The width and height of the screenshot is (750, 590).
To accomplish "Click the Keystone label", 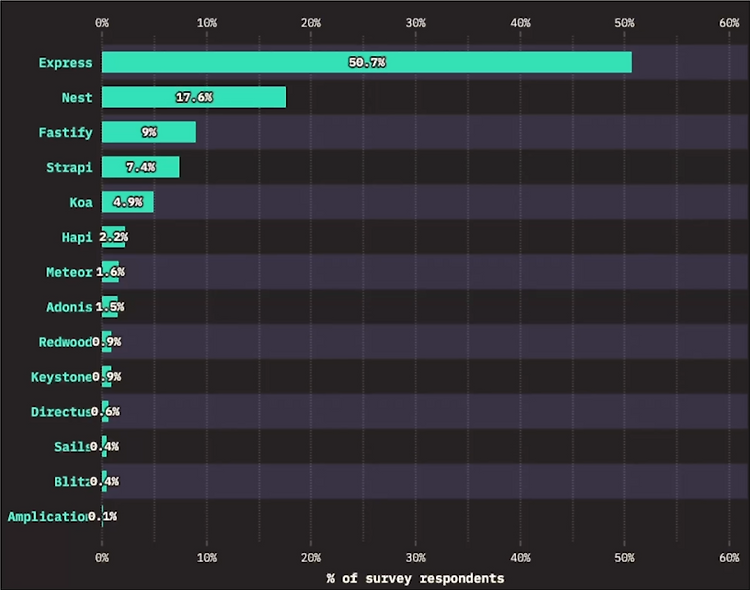I will (x=61, y=377).
